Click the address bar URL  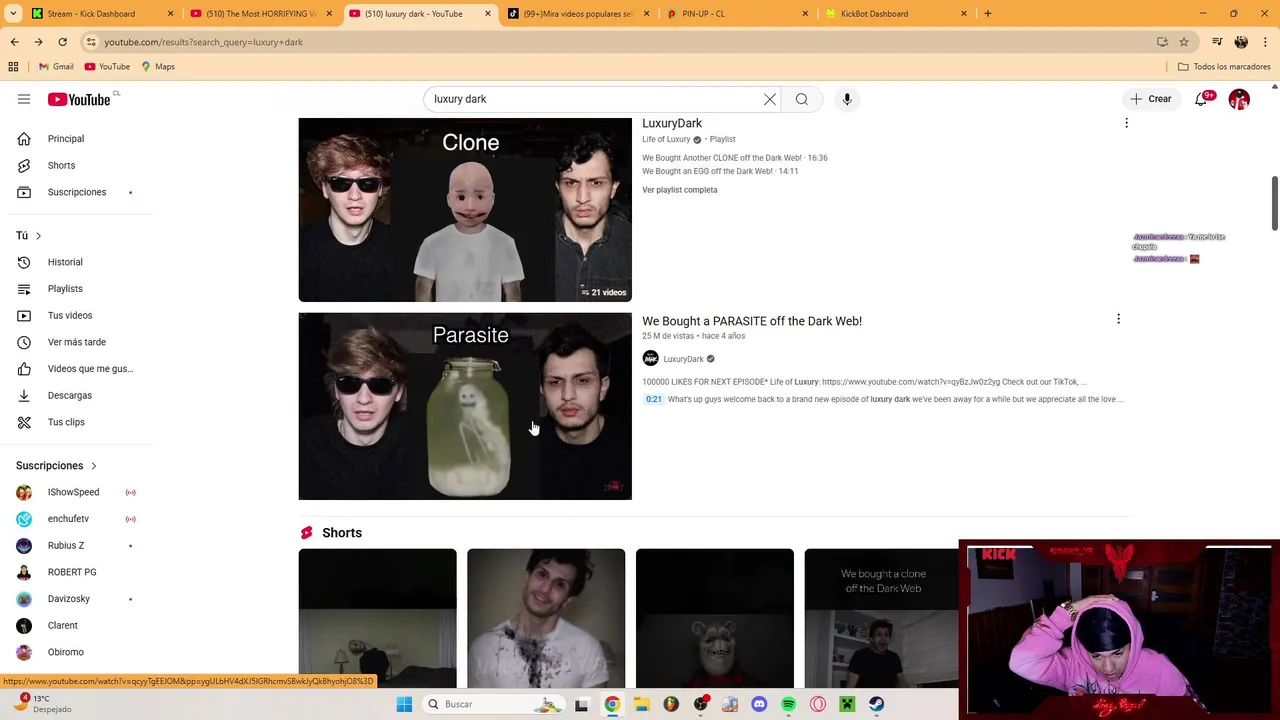(203, 42)
